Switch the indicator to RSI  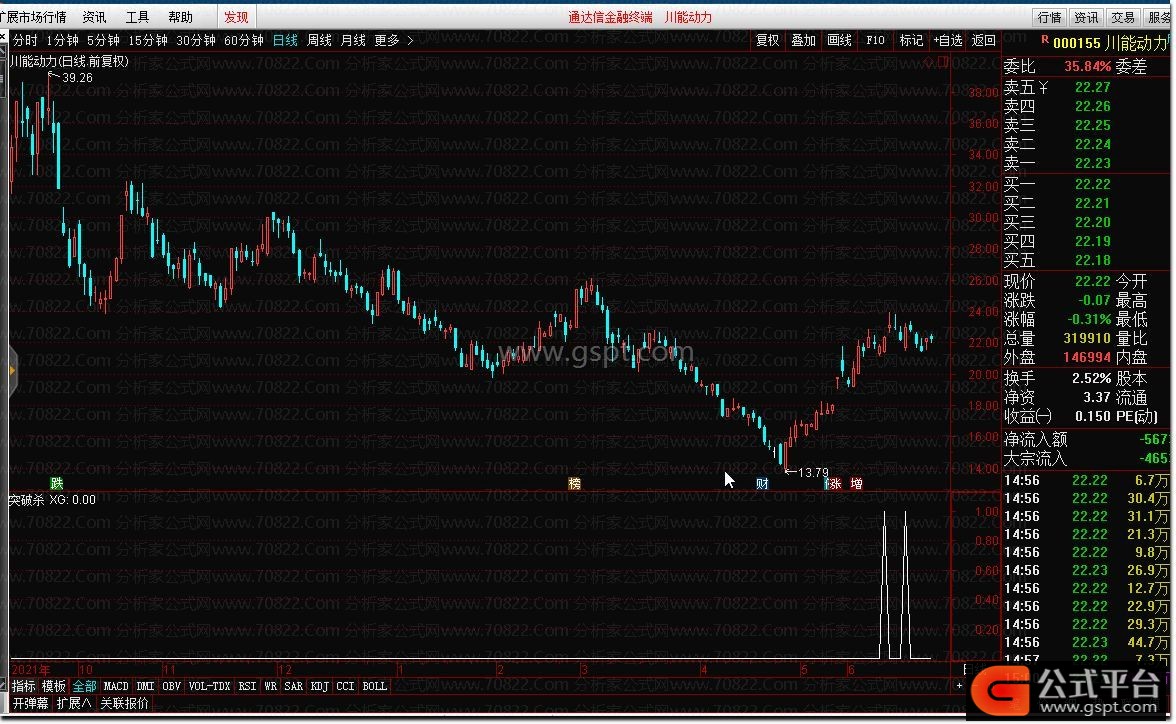tap(247, 686)
